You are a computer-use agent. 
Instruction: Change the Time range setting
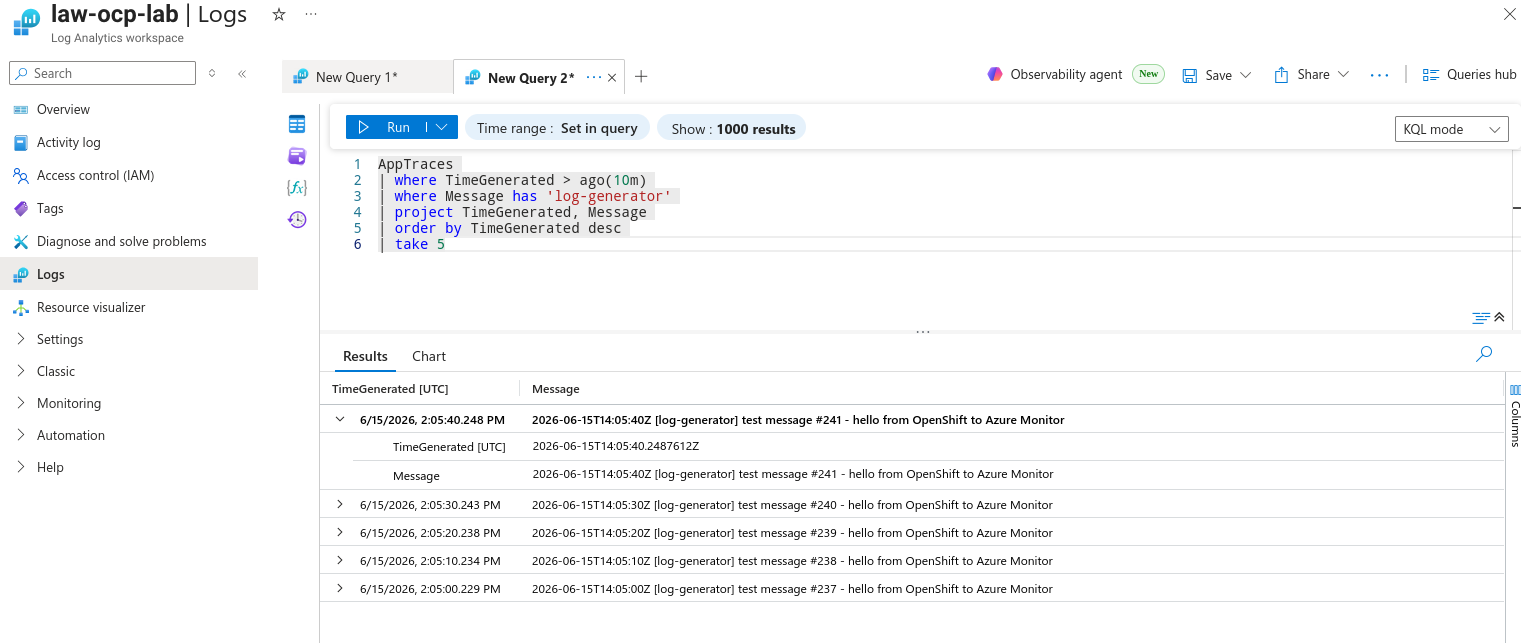(557, 128)
